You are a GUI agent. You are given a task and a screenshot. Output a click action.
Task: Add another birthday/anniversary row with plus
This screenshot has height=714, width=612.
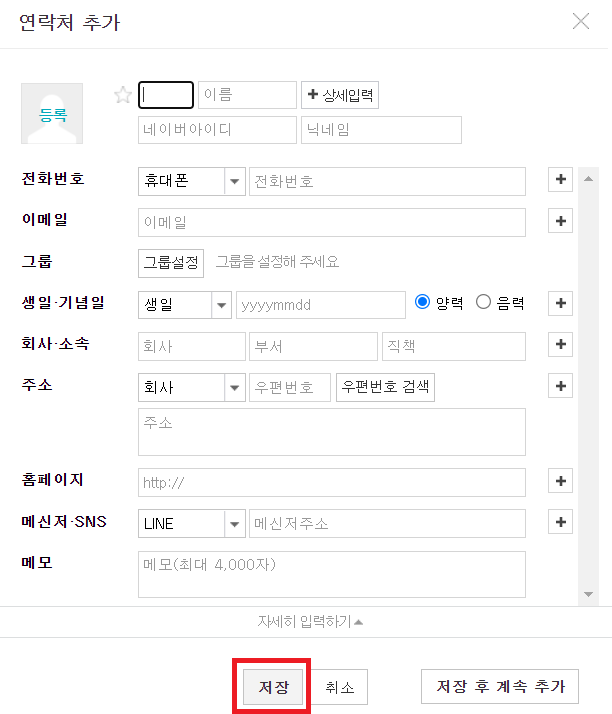point(561,303)
